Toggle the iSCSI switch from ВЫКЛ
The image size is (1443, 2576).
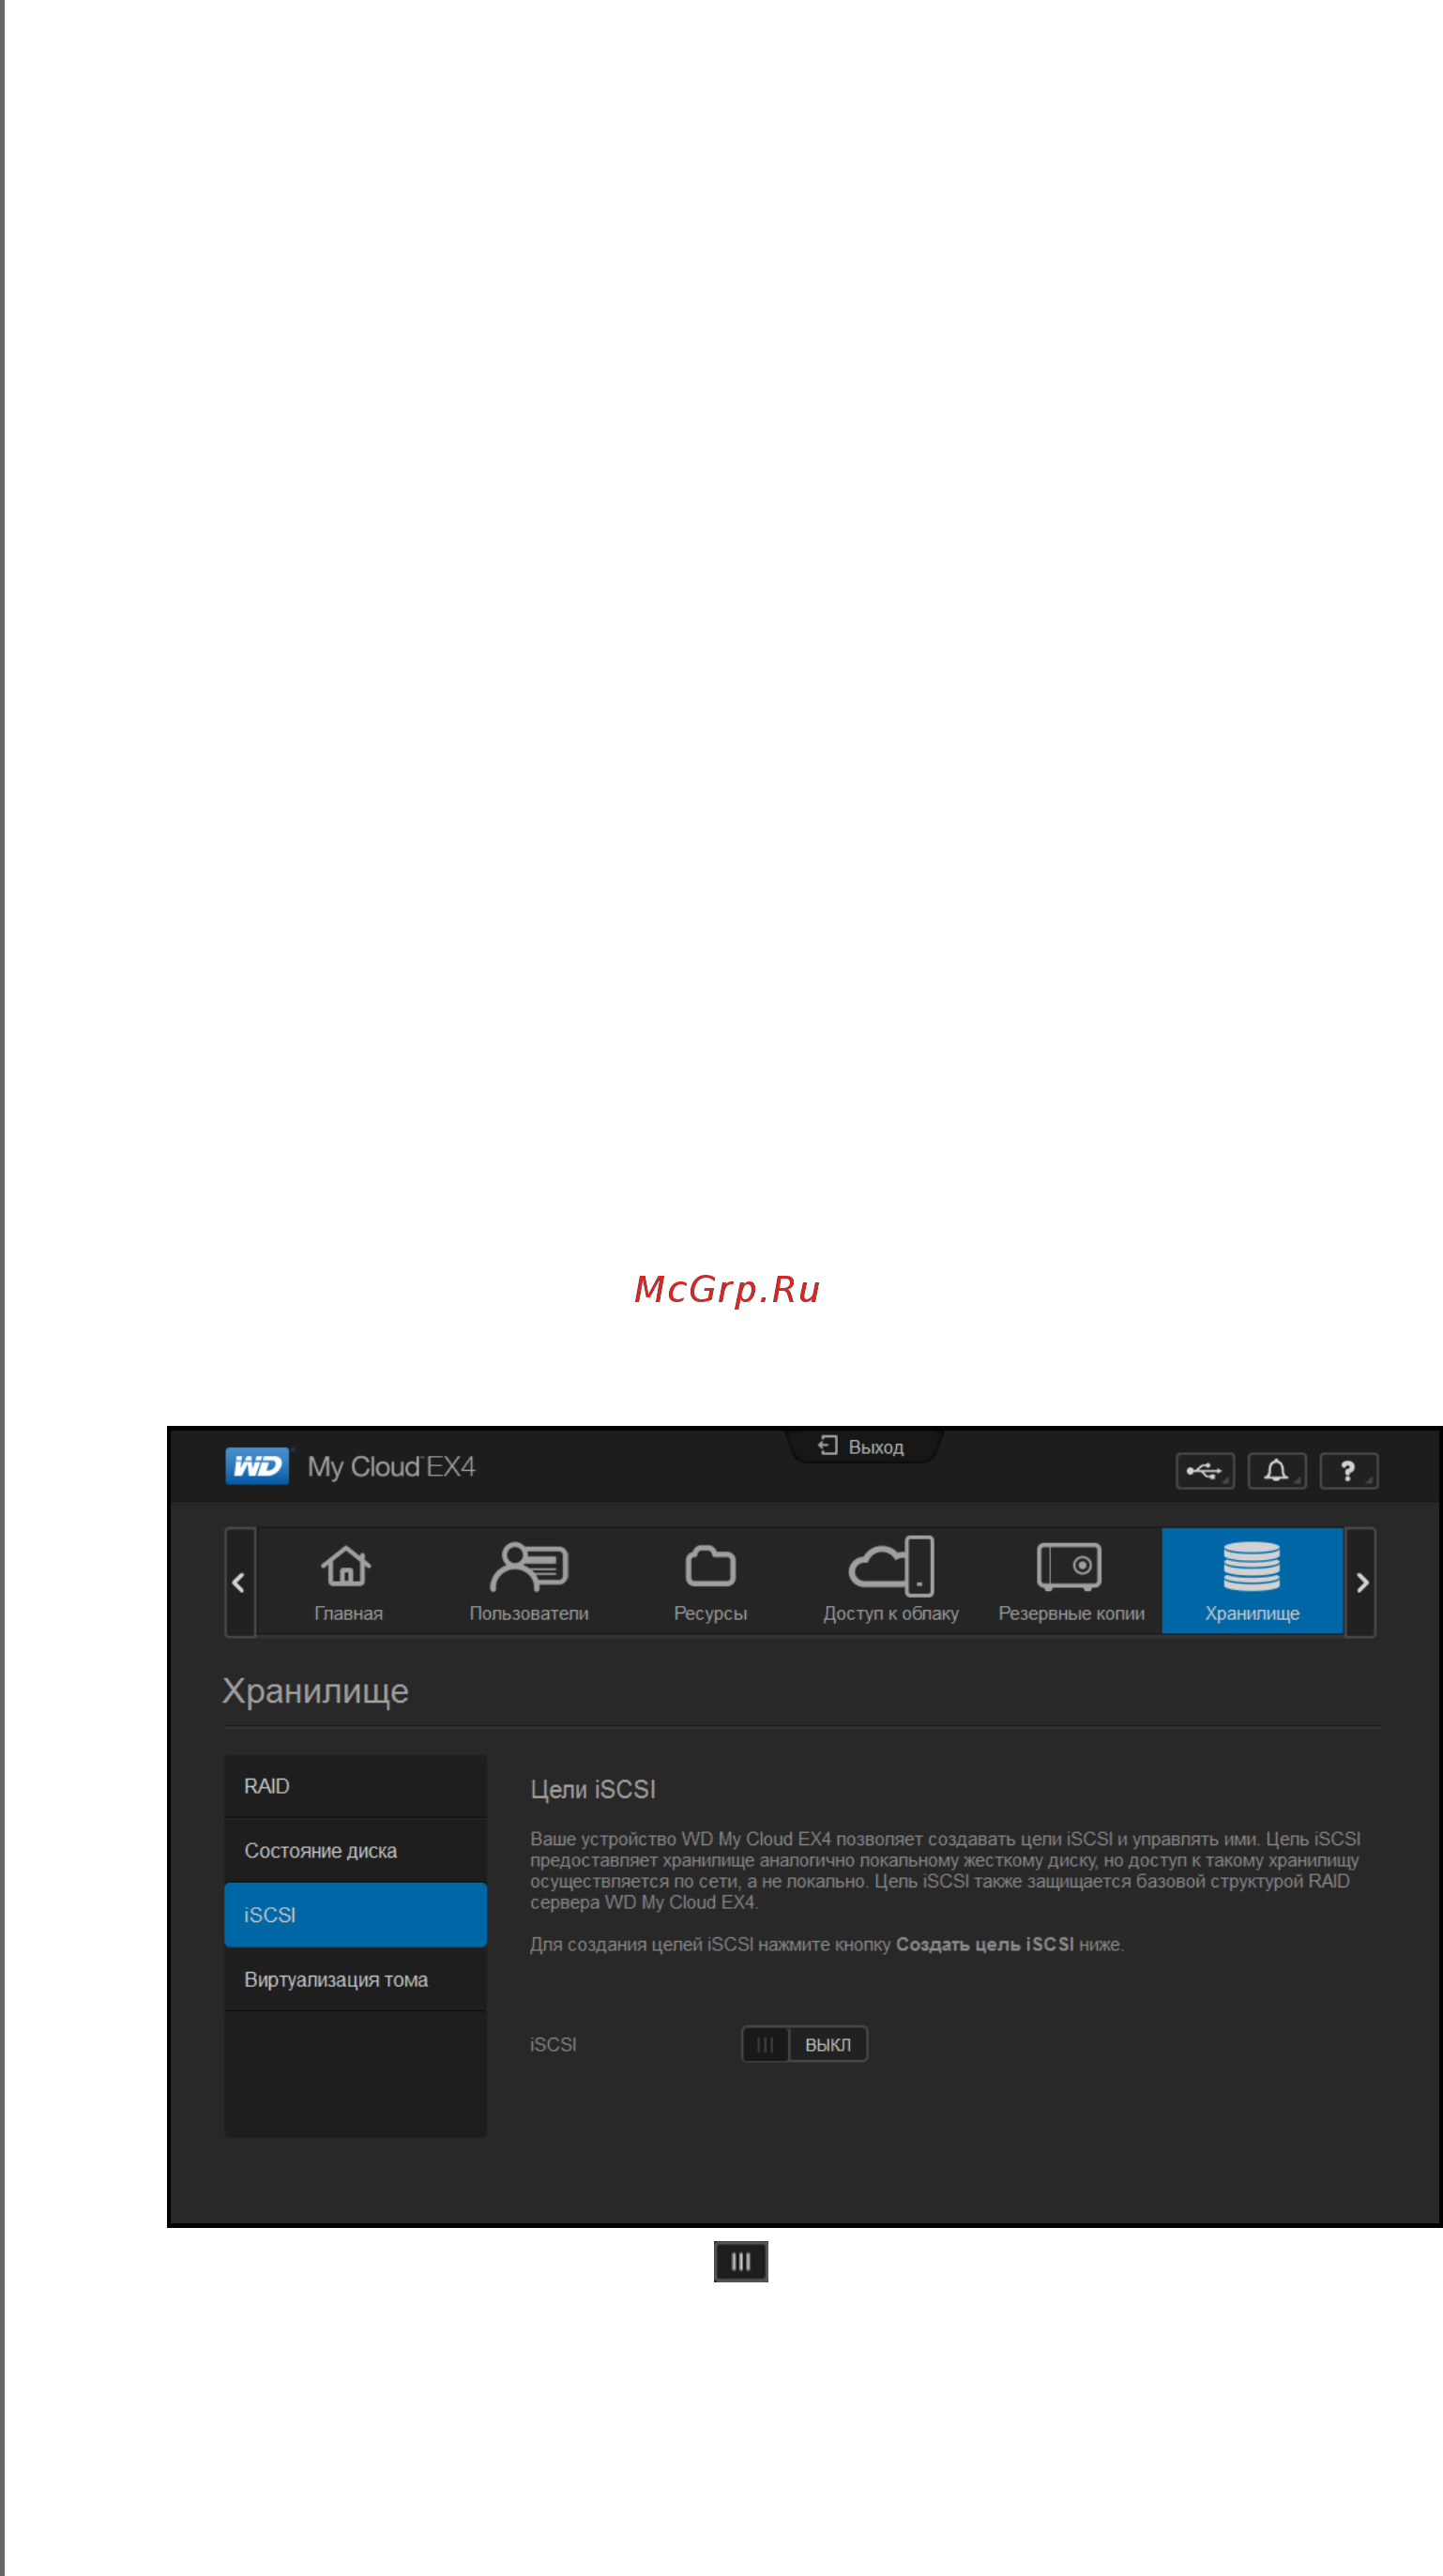pyautogui.click(x=804, y=2044)
